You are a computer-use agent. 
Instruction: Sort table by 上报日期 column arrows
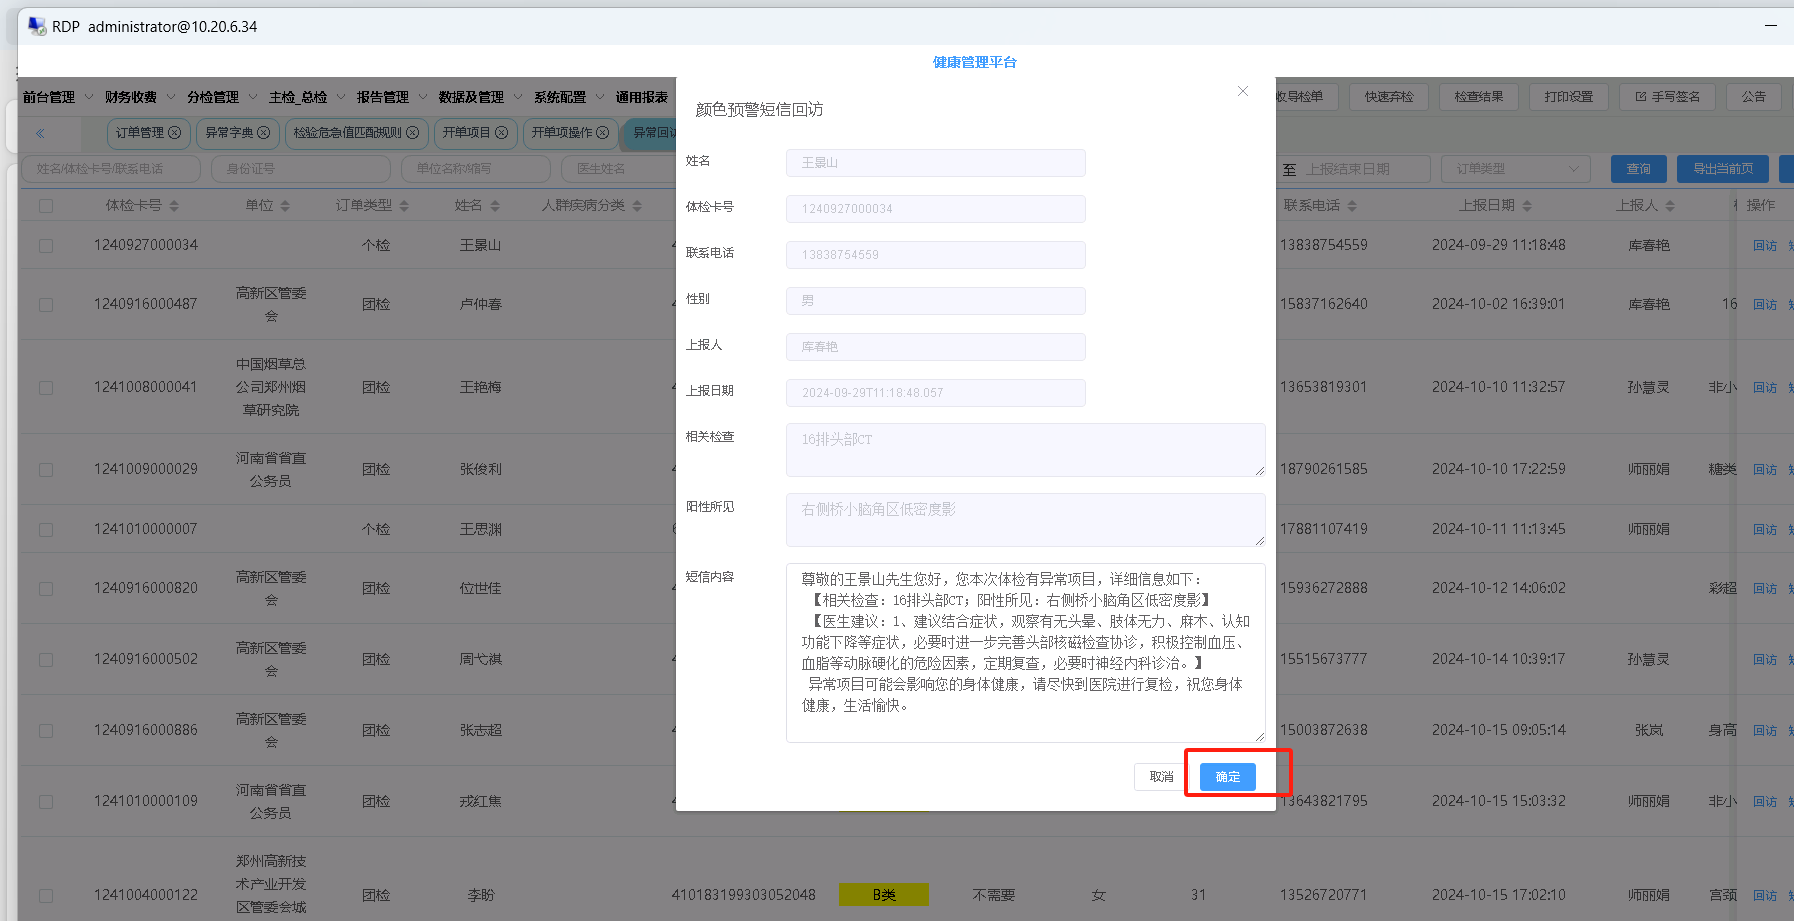(1527, 206)
